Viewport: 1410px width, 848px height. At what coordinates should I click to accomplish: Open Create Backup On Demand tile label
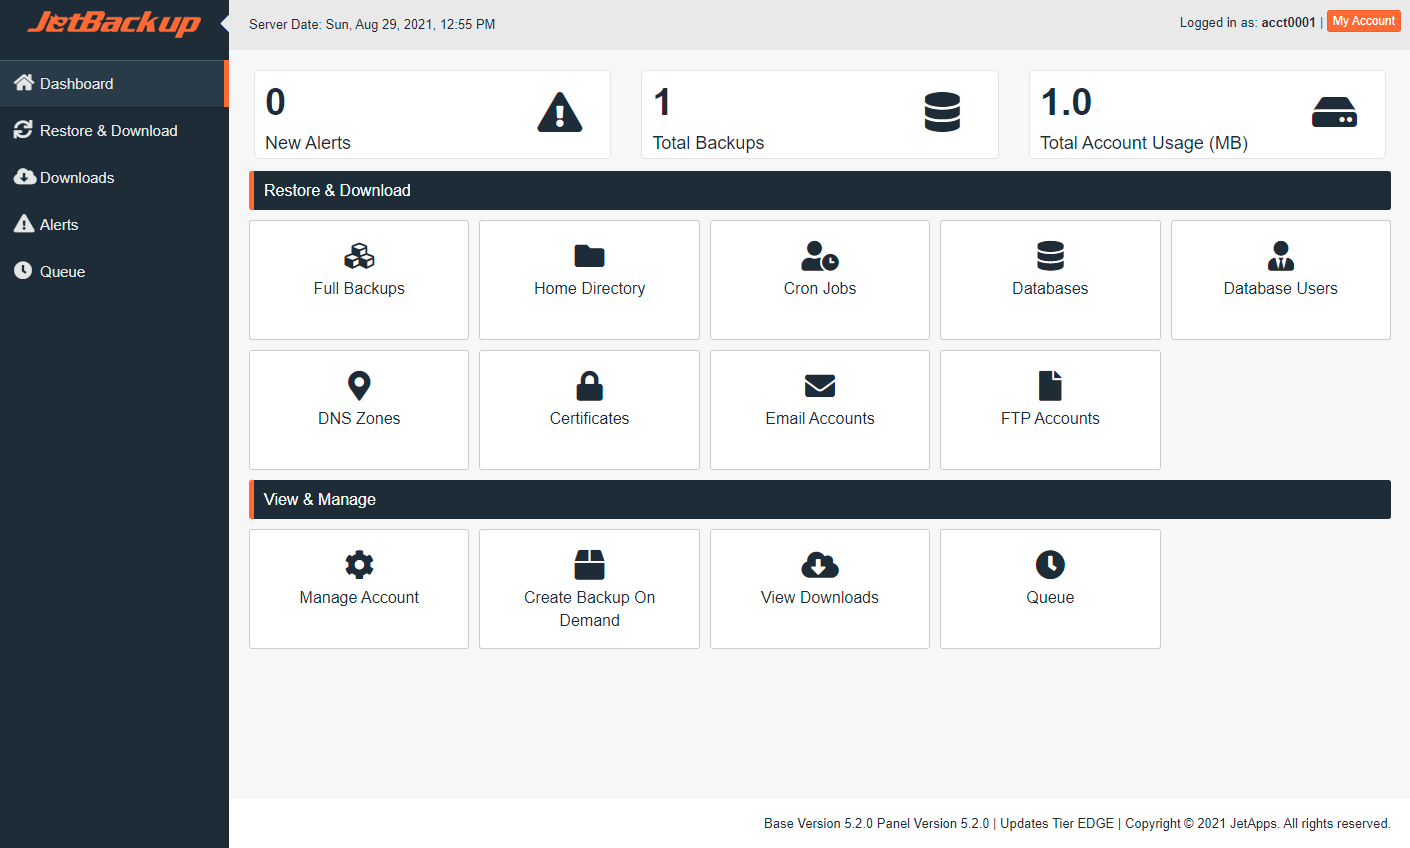(x=589, y=609)
